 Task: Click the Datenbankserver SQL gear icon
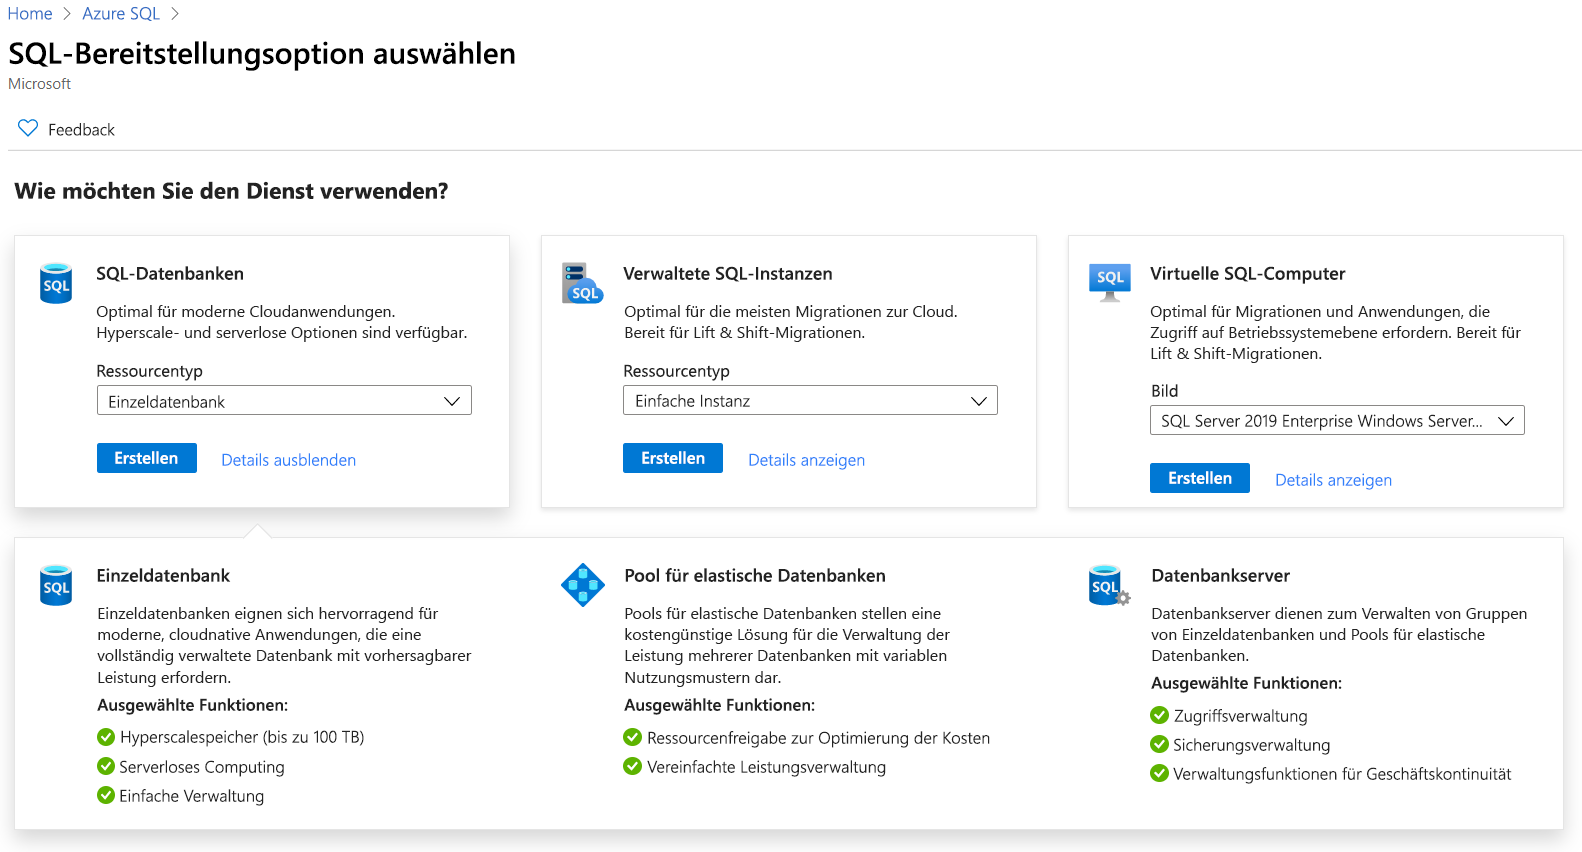click(x=1109, y=586)
